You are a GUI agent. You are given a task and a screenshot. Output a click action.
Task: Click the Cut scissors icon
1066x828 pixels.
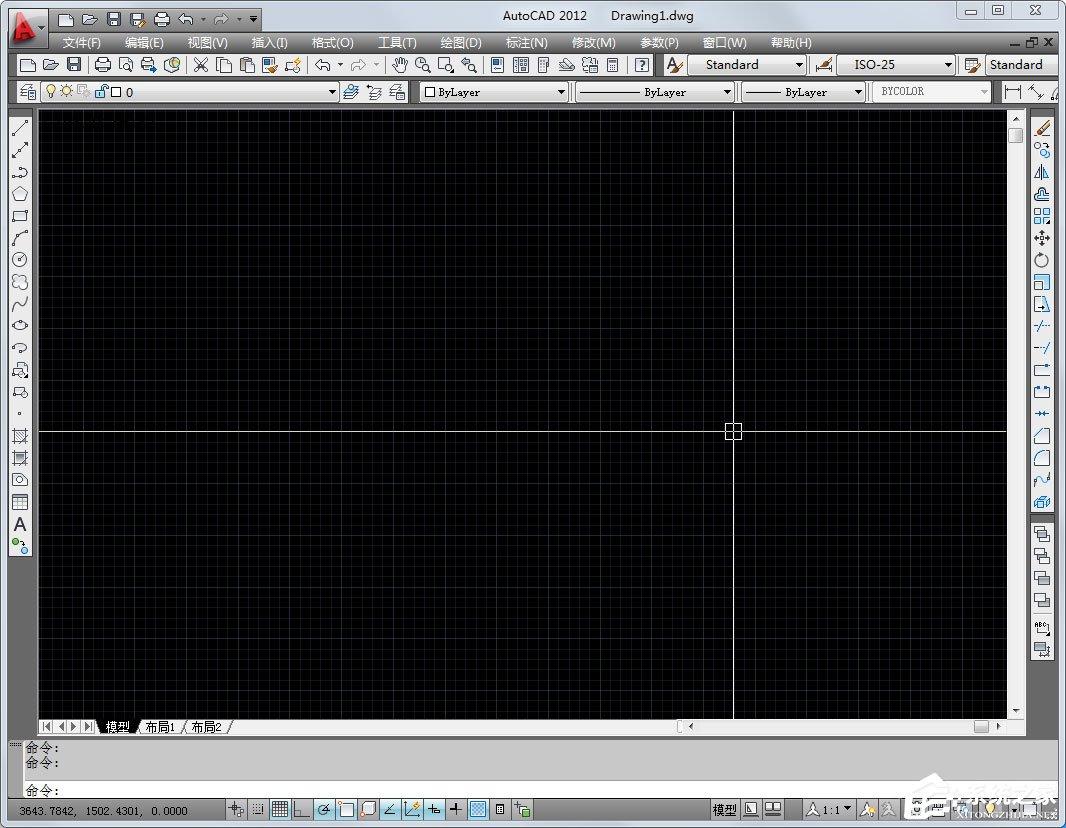tap(201, 65)
